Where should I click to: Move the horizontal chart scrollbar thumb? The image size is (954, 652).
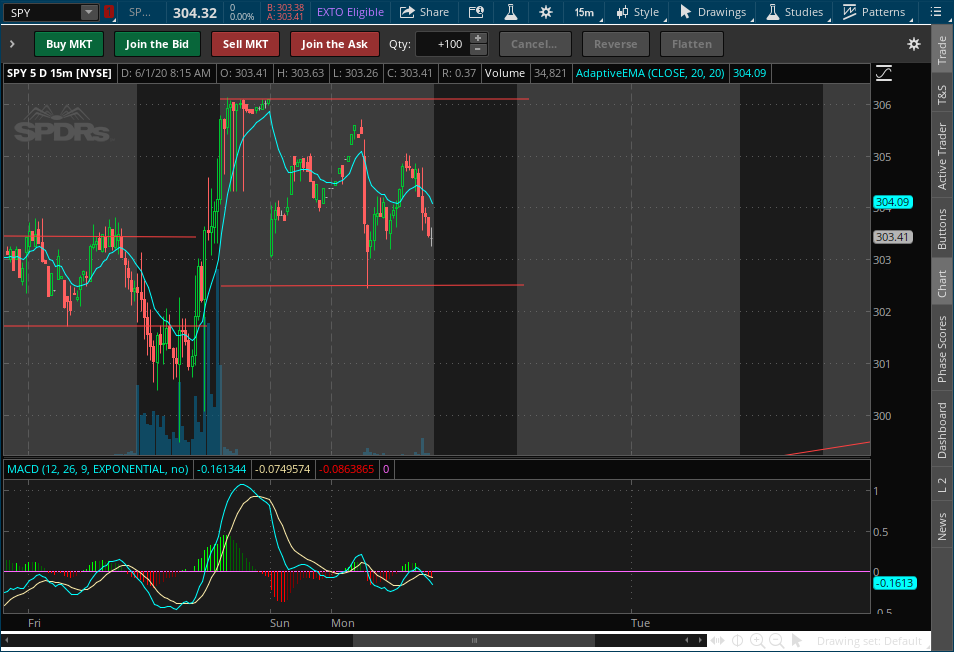tap(474, 640)
